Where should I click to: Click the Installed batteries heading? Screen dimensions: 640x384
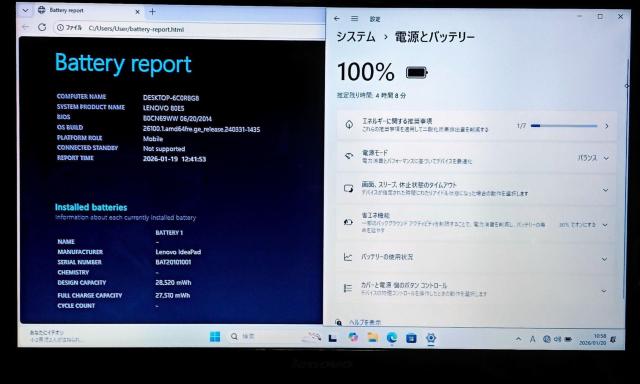[91, 207]
